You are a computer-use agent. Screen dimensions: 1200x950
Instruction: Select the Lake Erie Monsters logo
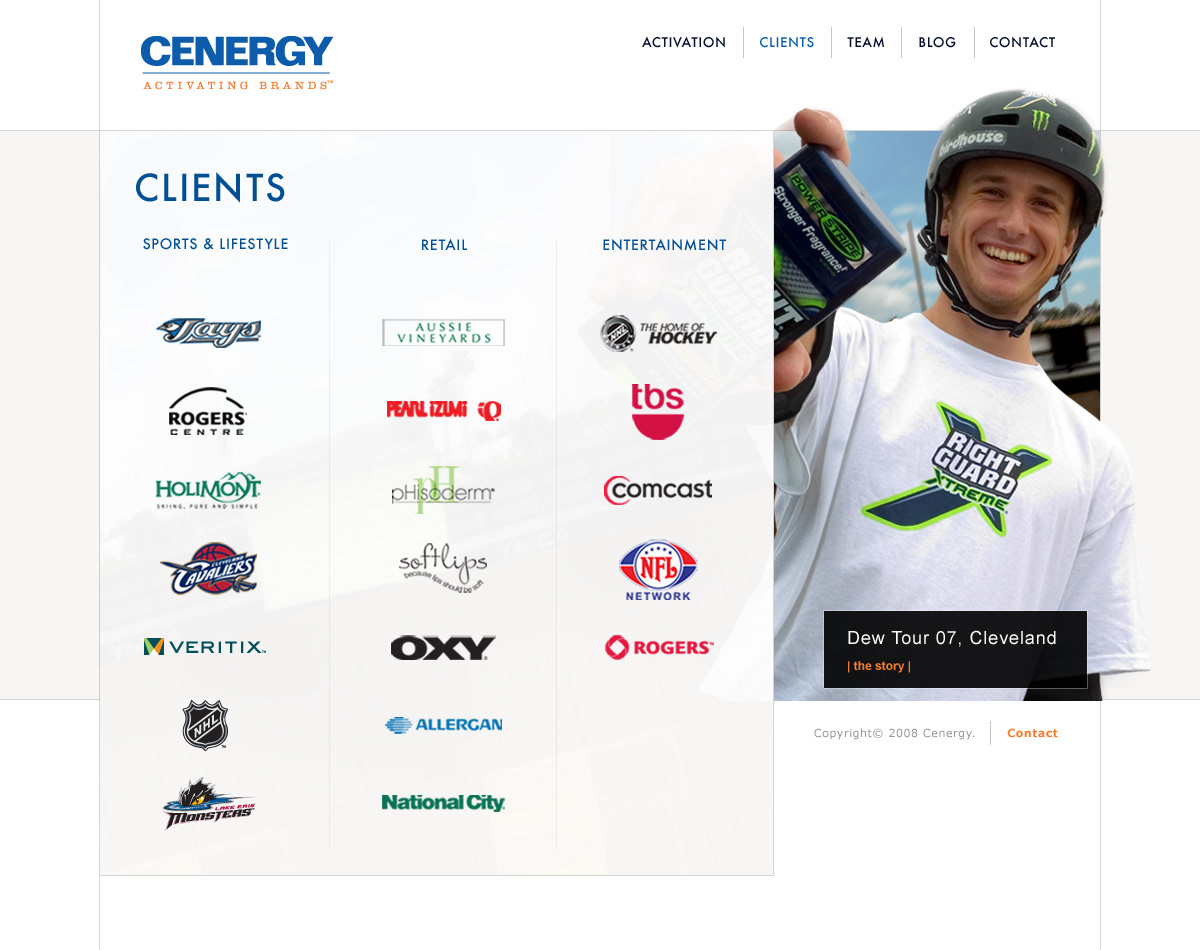tap(209, 803)
